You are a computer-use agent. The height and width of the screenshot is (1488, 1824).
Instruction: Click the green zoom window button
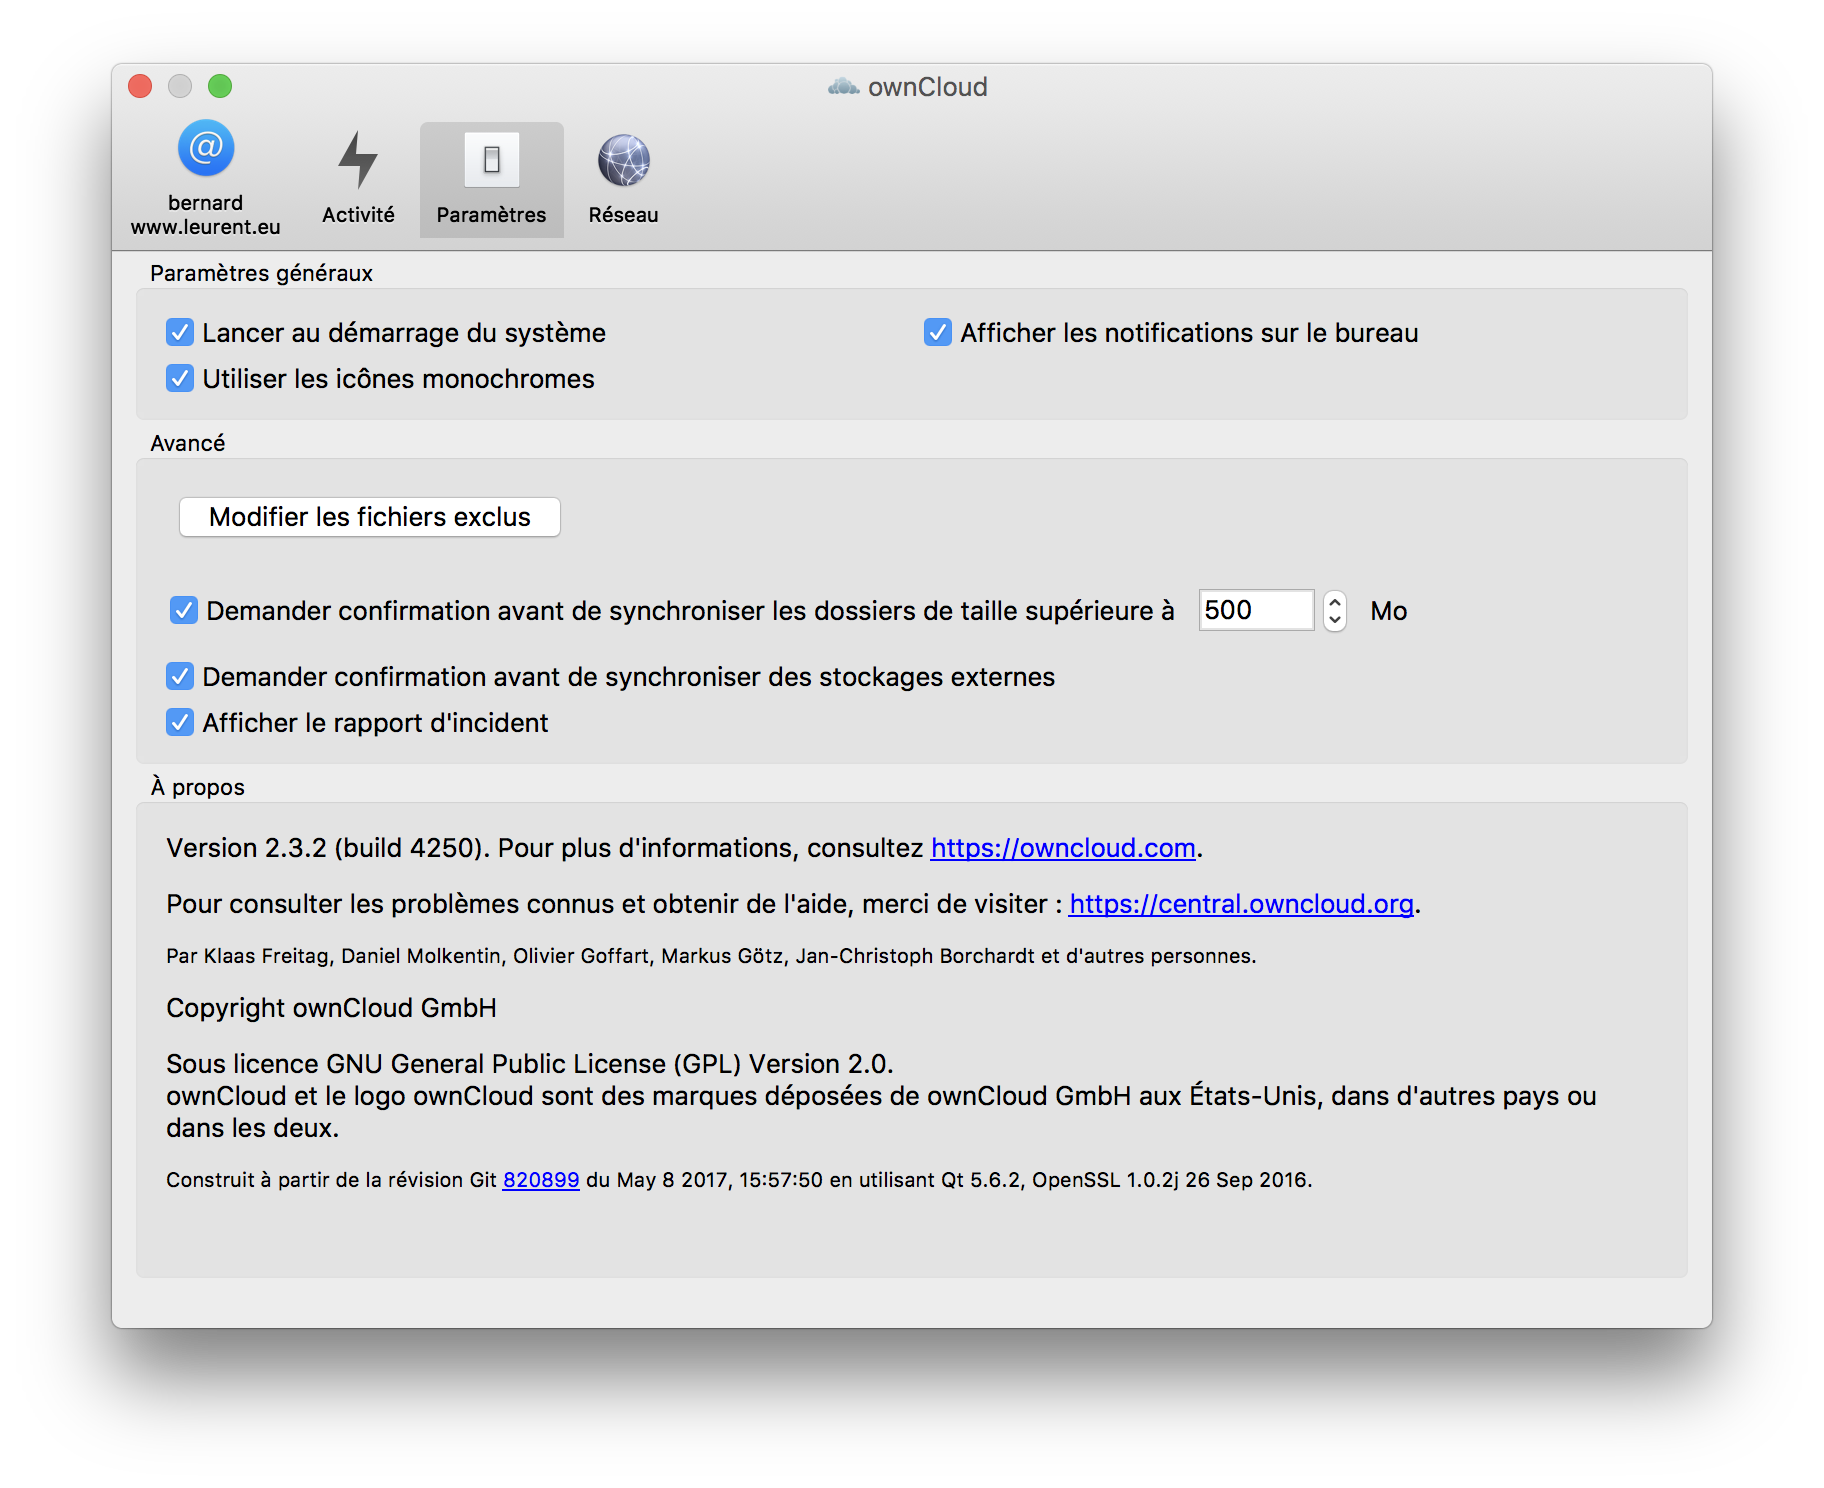click(220, 87)
